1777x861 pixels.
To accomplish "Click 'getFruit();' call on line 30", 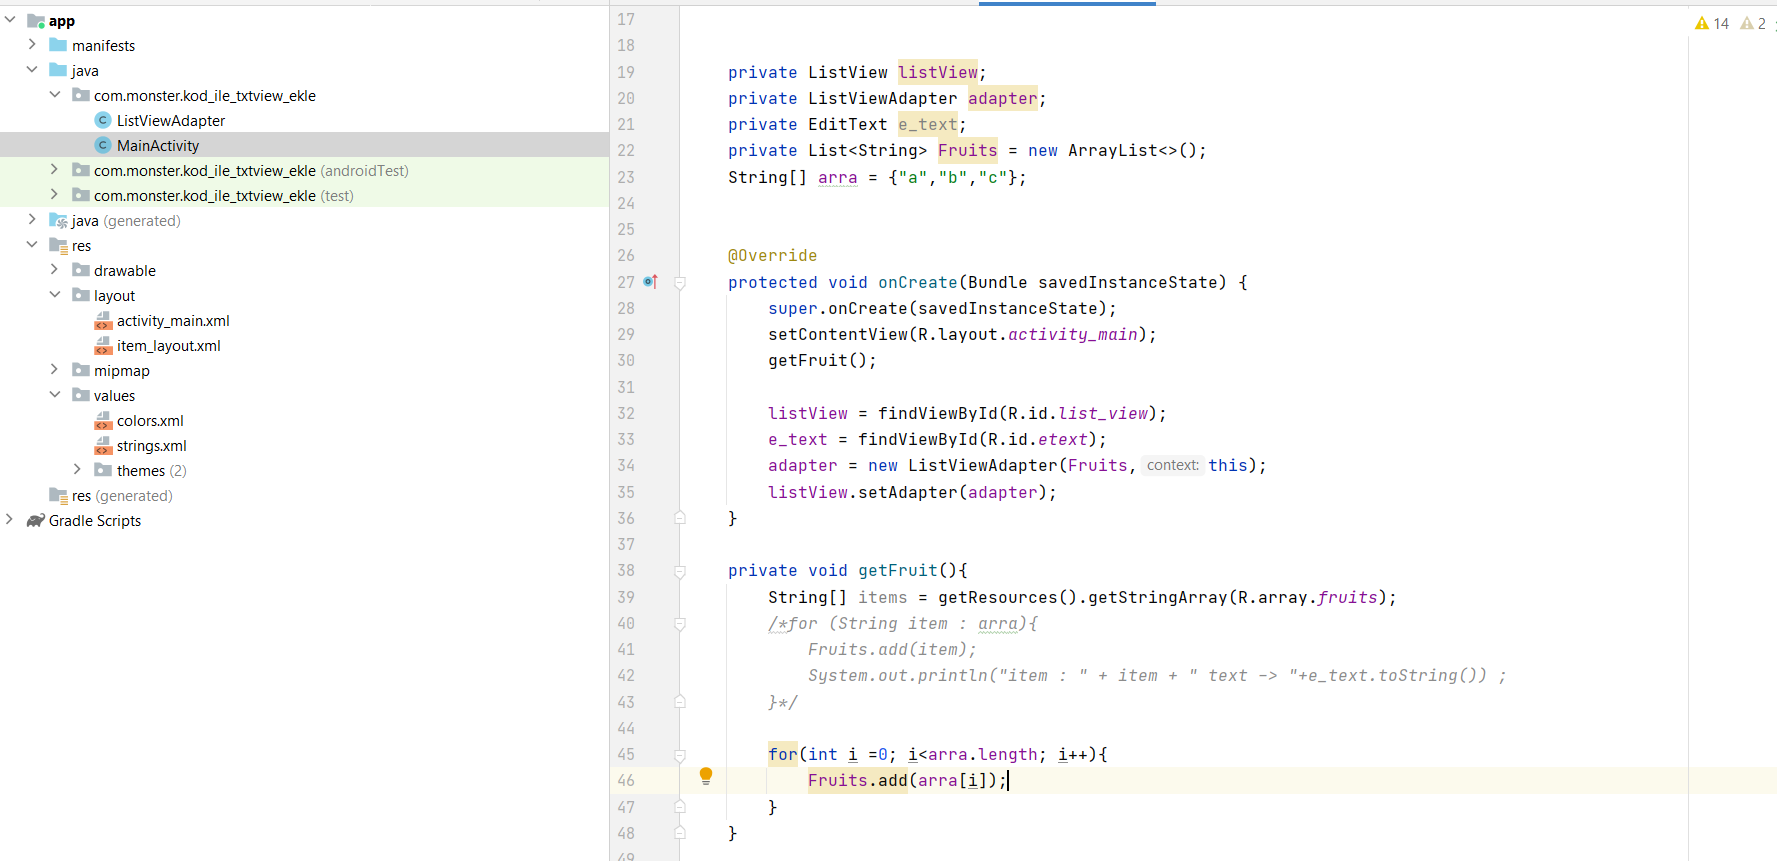I will 822,360.
